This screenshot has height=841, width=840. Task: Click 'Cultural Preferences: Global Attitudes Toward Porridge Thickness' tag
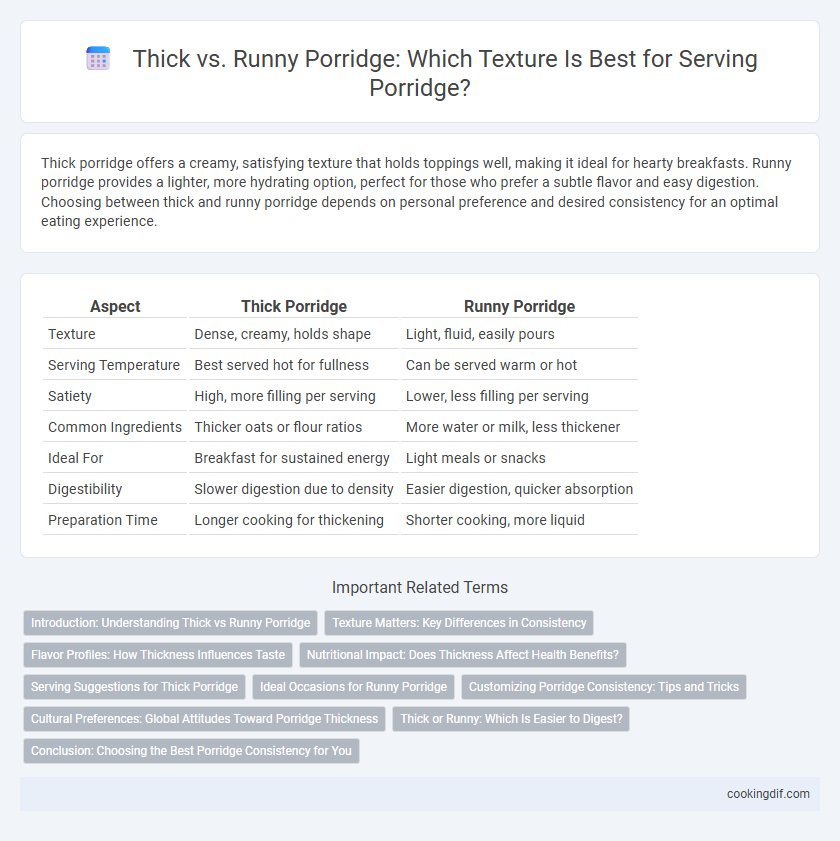(x=204, y=719)
